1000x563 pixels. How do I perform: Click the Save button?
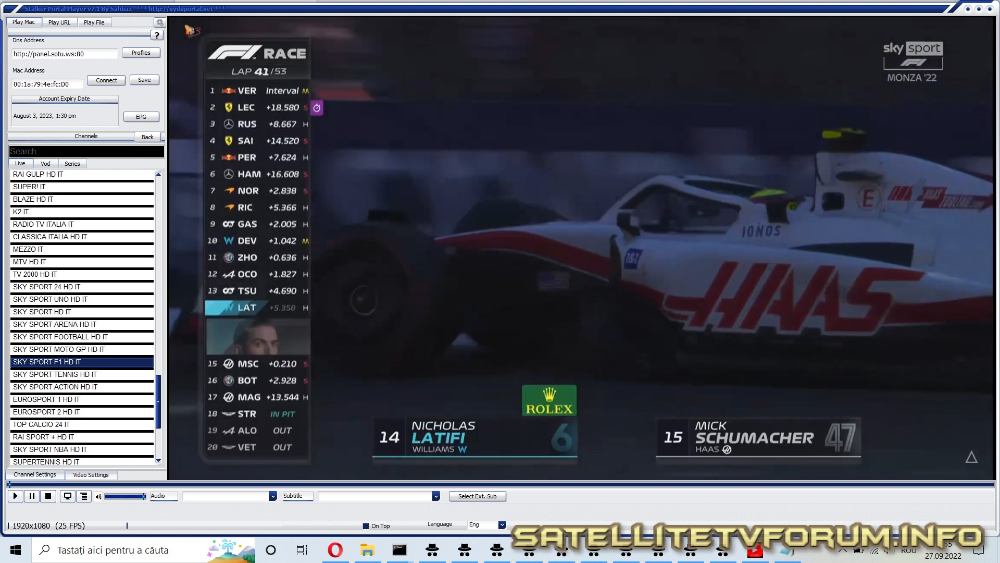[x=145, y=80]
